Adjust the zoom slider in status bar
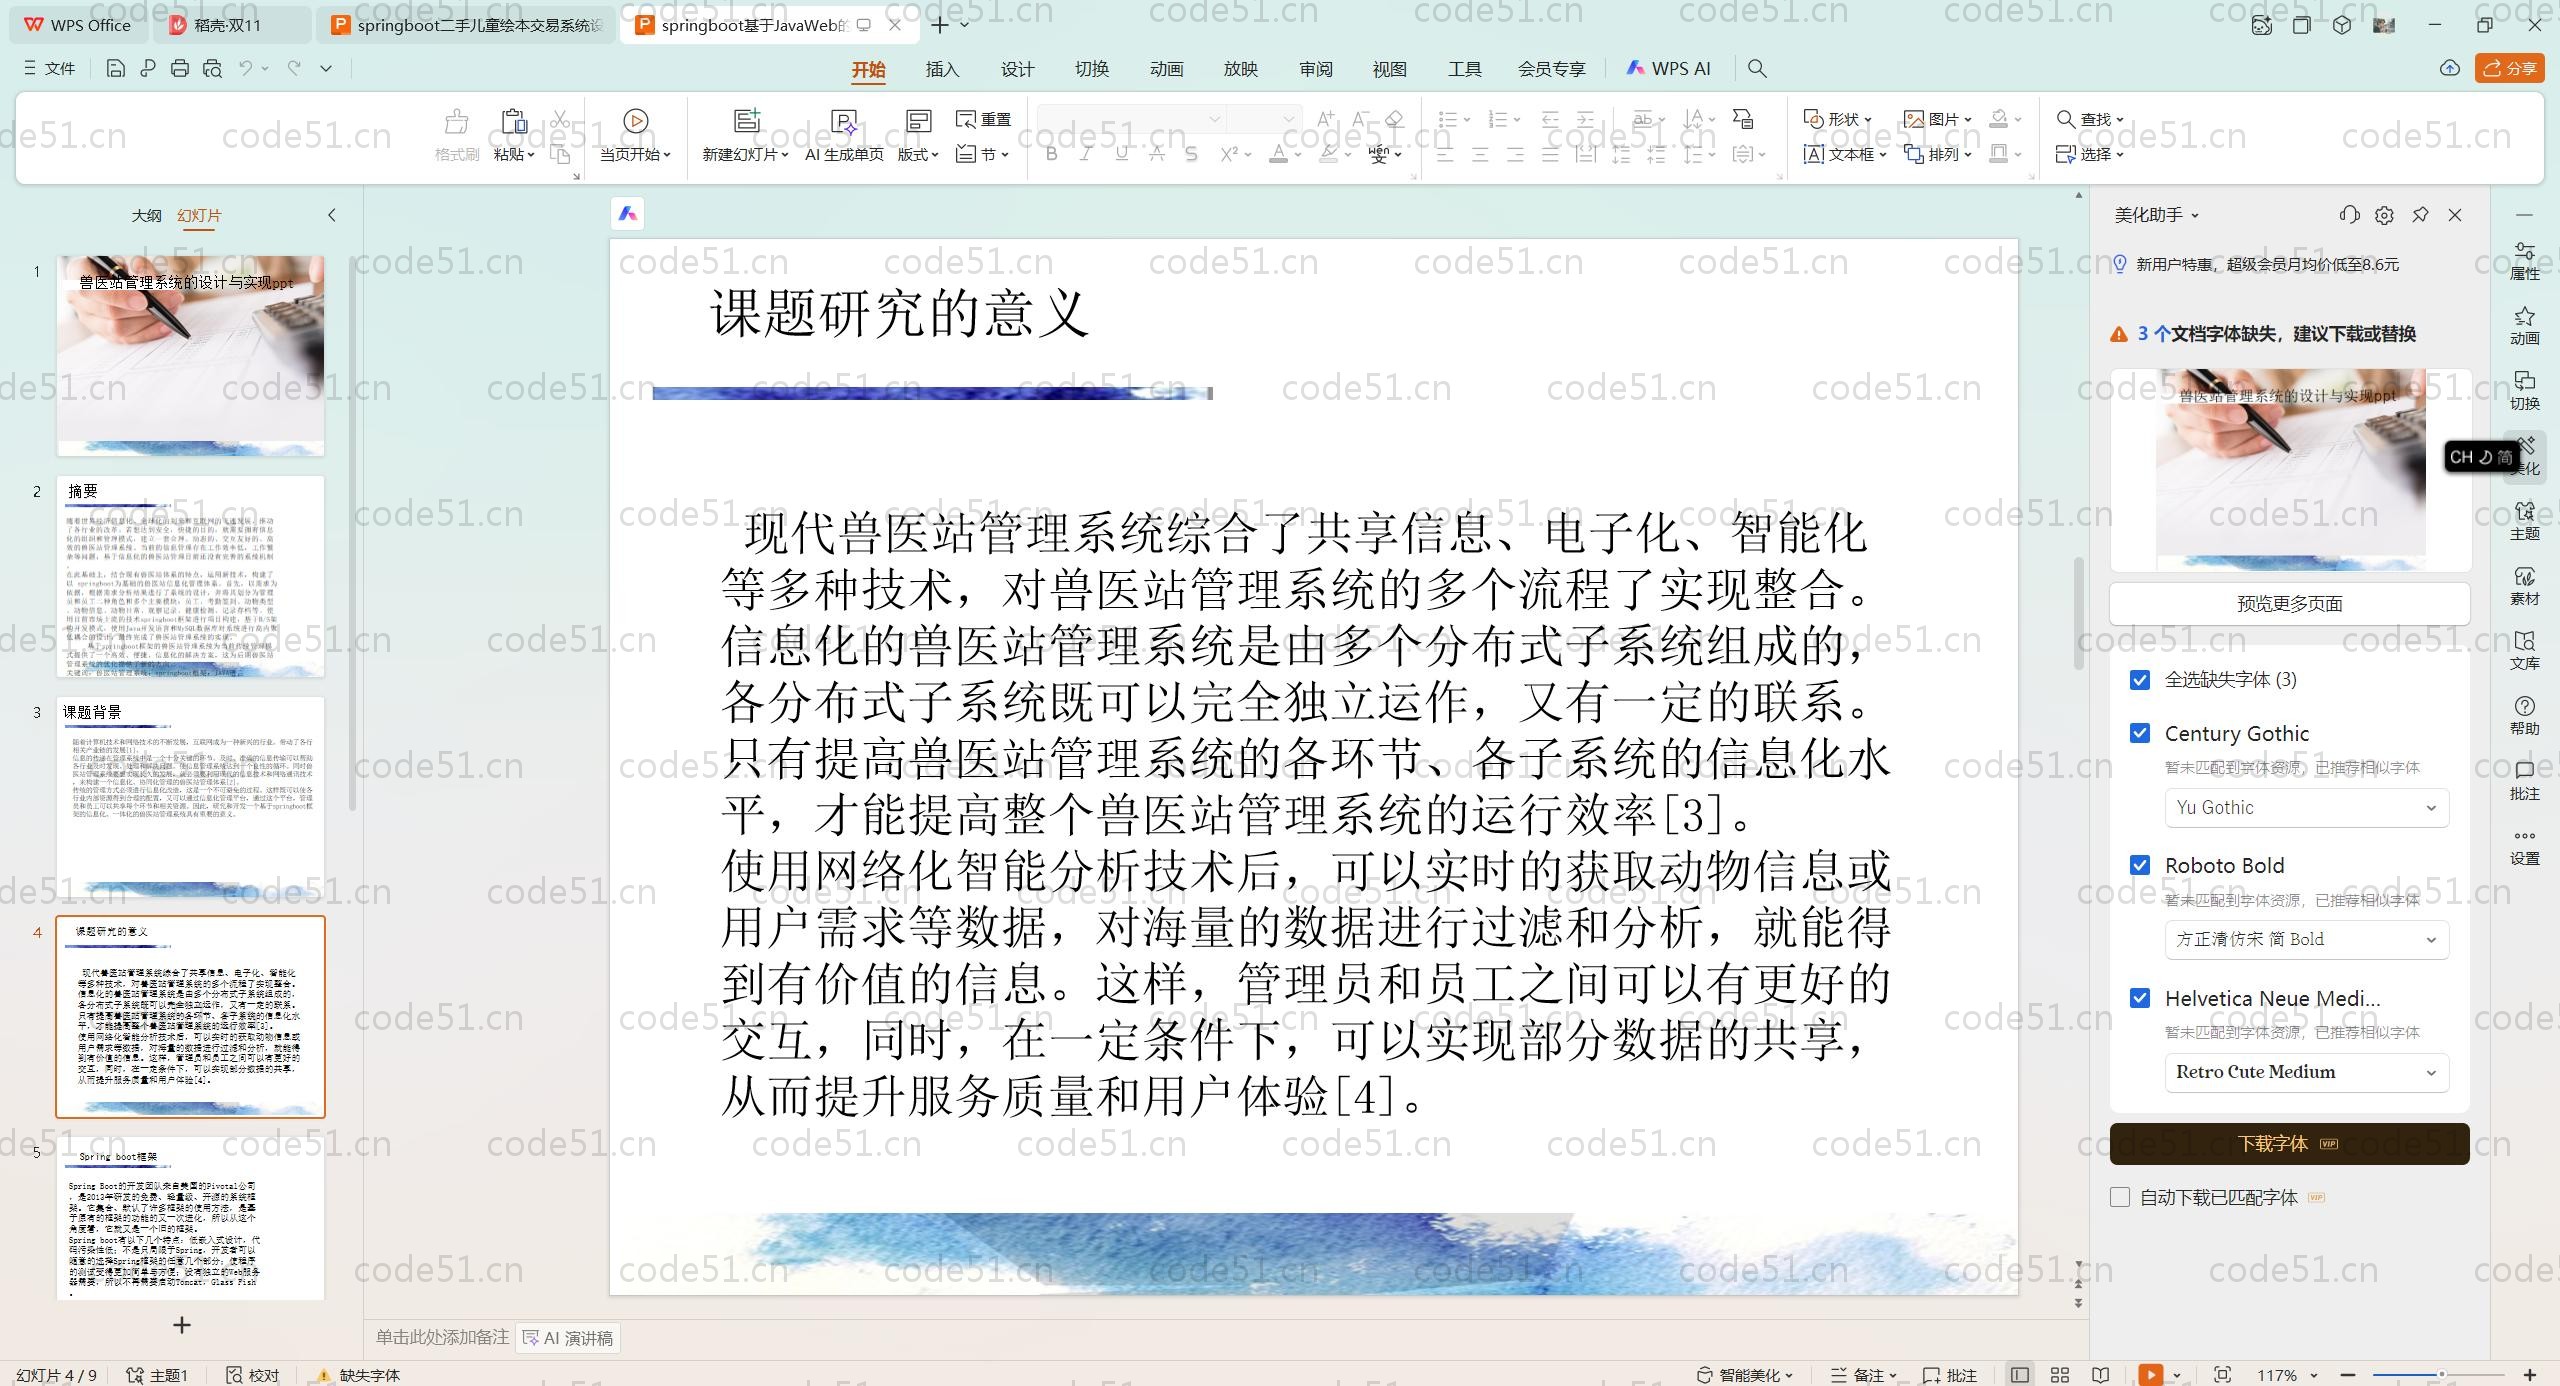Viewport: 2560px width, 1386px height. [2440, 1375]
